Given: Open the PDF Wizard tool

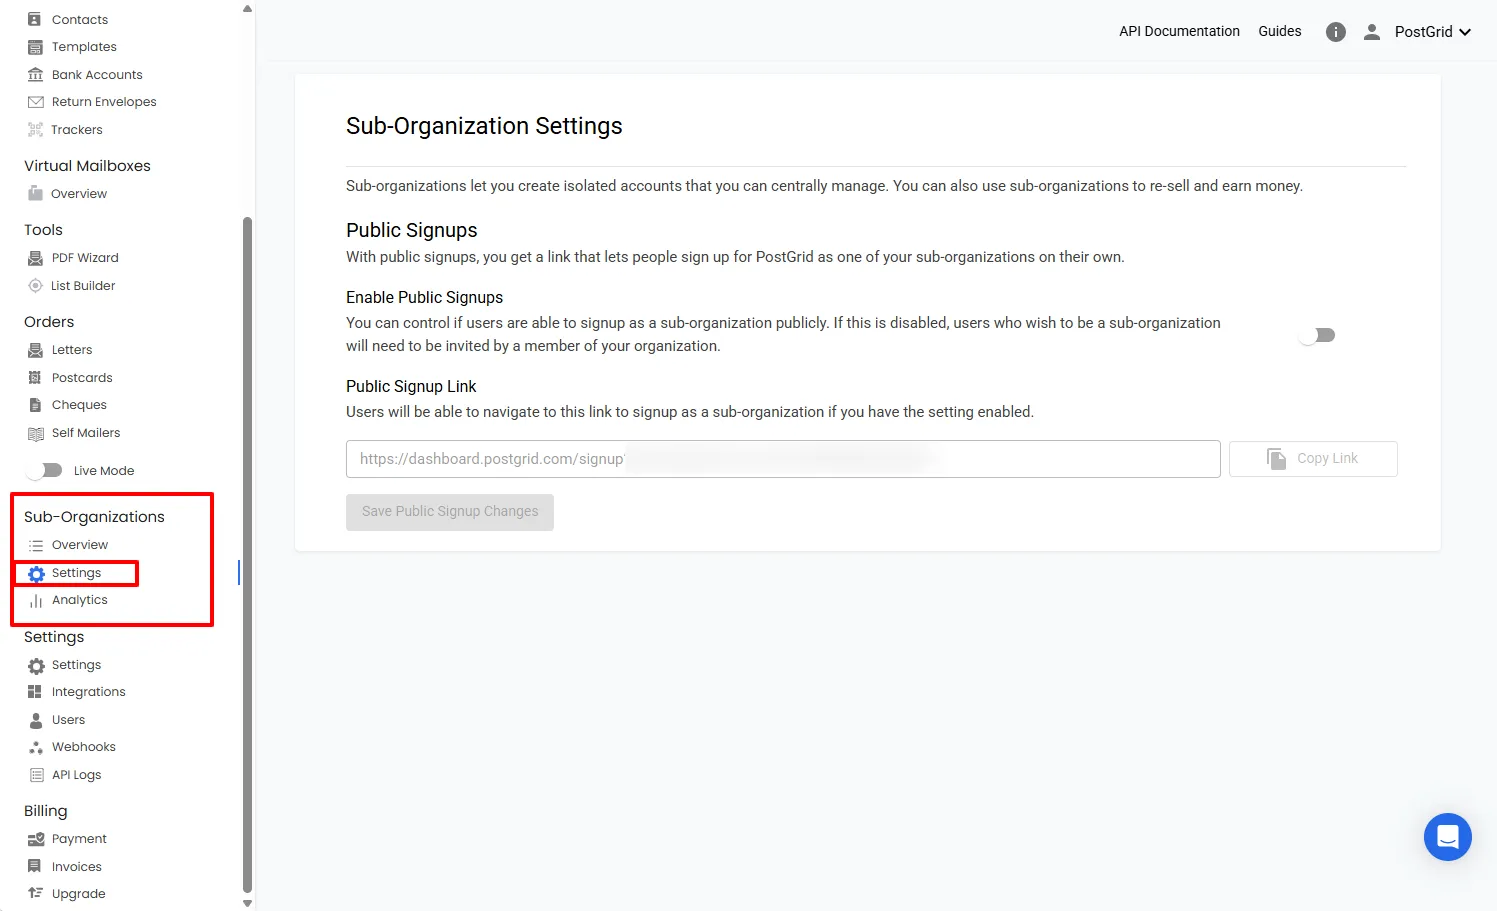Looking at the screenshot, I should tap(85, 257).
